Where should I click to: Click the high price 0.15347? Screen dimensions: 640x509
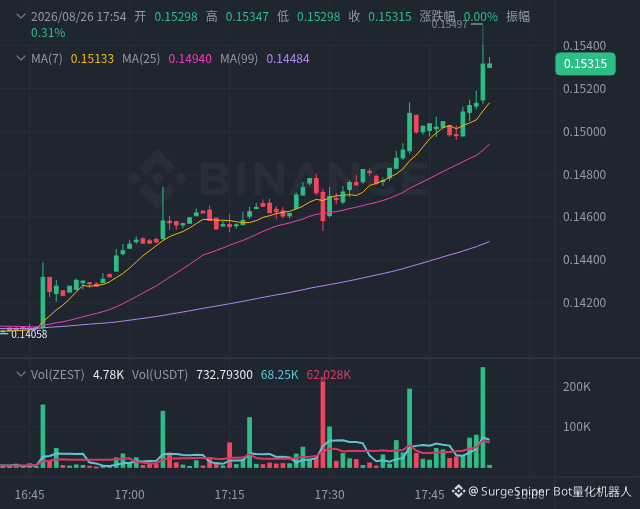pyautogui.click(x=247, y=17)
